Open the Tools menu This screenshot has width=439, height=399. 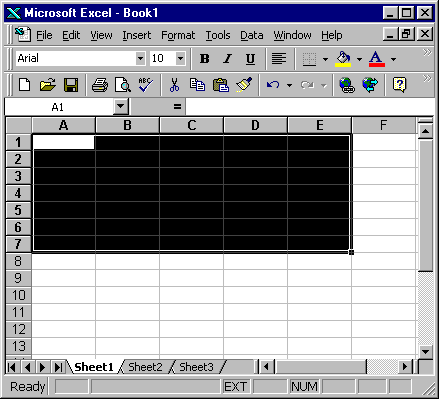pyautogui.click(x=218, y=35)
